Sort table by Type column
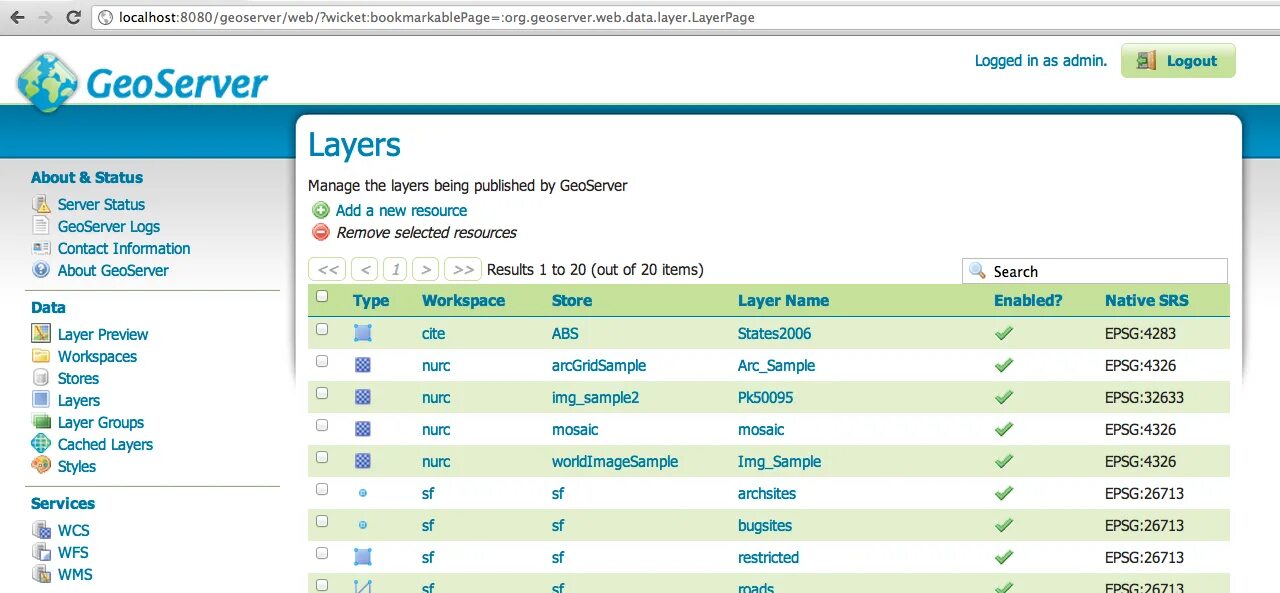This screenshot has height=593, width=1280. click(x=371, y=300)
